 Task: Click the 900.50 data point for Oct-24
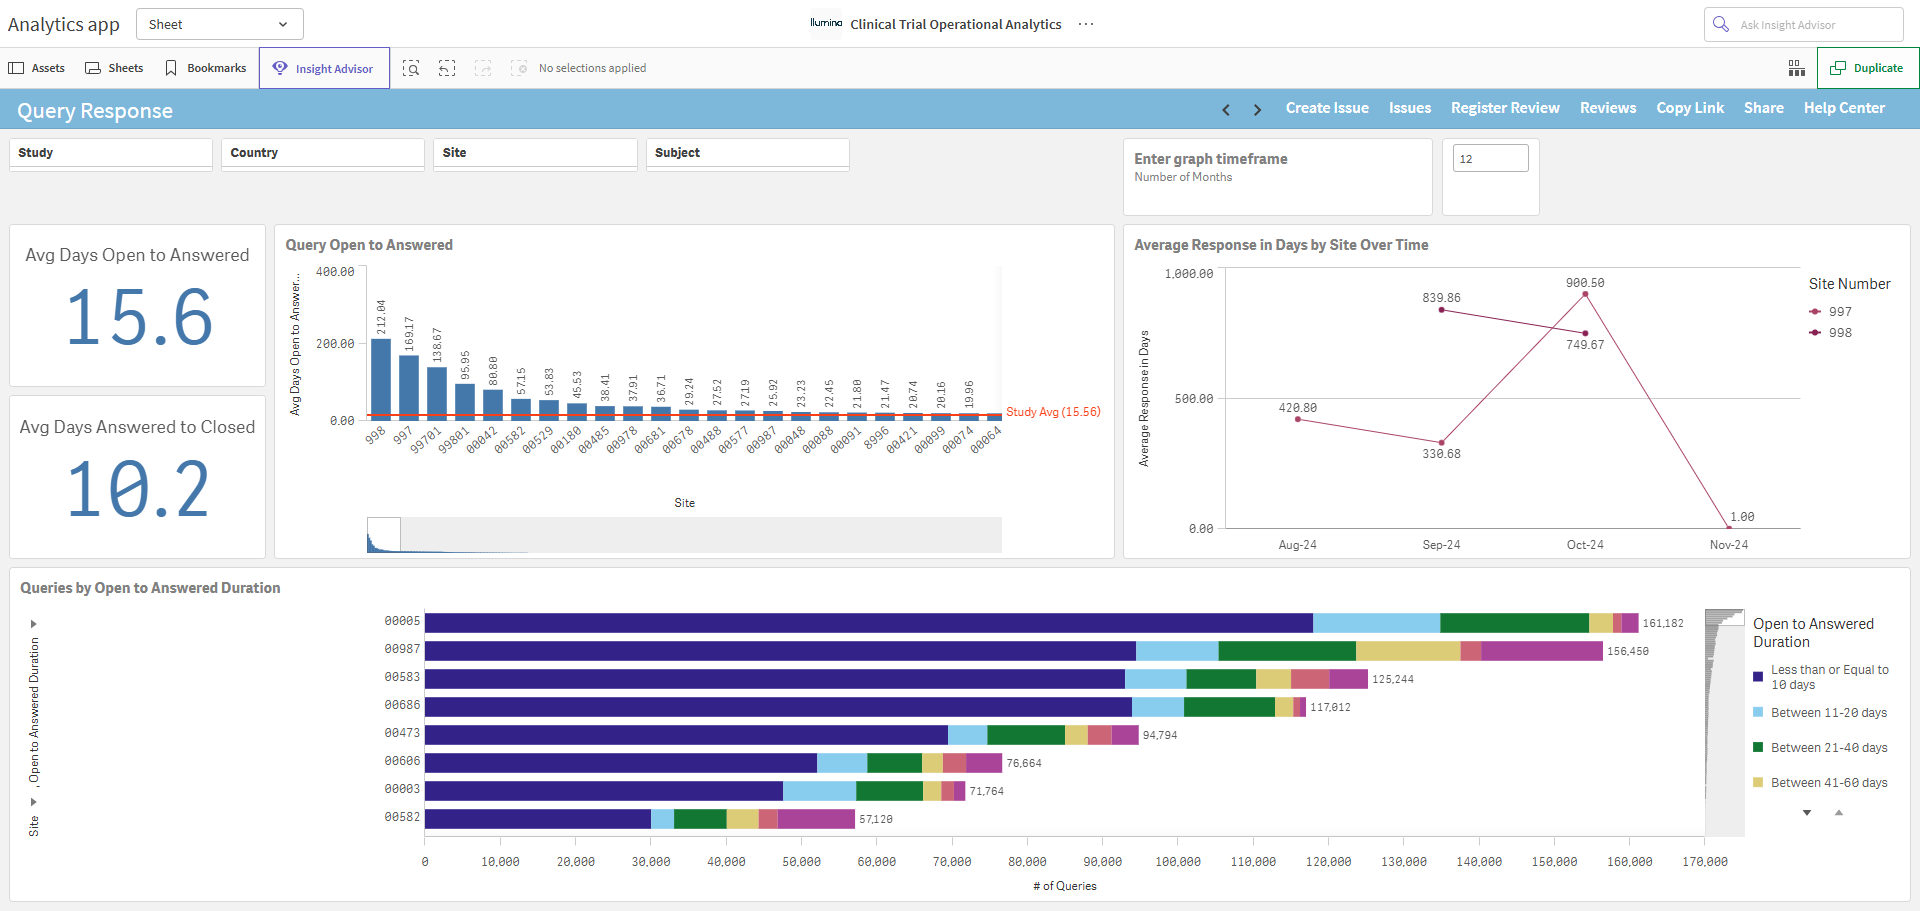point(1585,294)
